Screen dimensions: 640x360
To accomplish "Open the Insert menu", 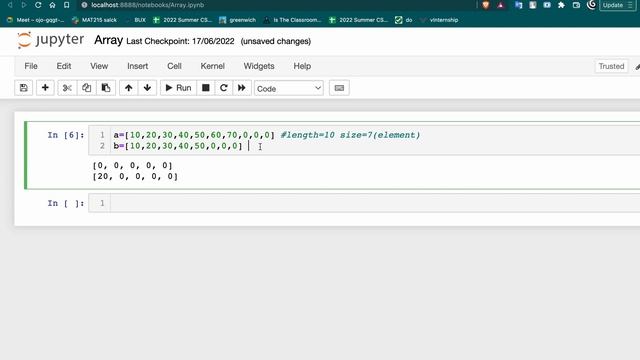I will pos(138,66).
